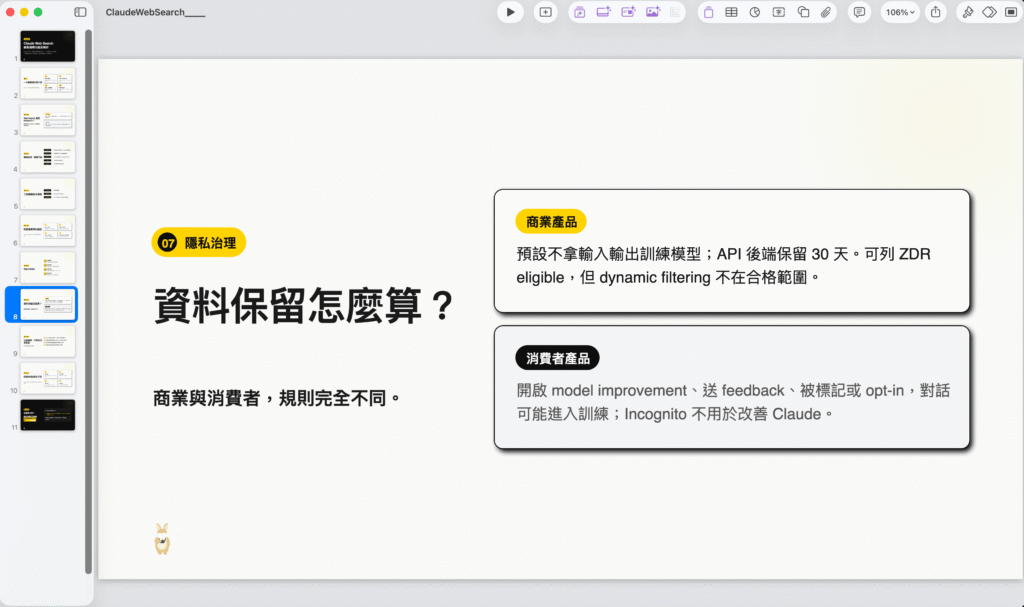
Task: Open the Format inspector paintbrush
Action: tap(968, 12)
